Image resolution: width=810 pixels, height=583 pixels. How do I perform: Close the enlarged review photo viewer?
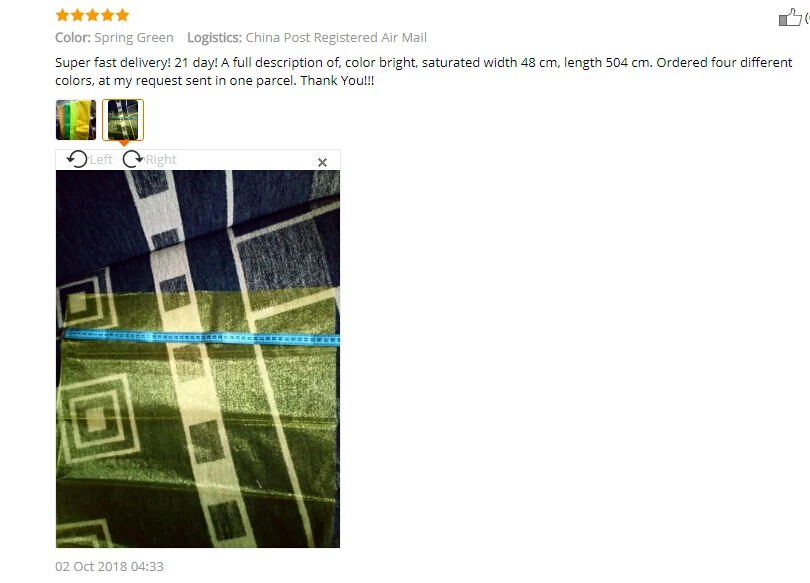[x=322, y=163]
